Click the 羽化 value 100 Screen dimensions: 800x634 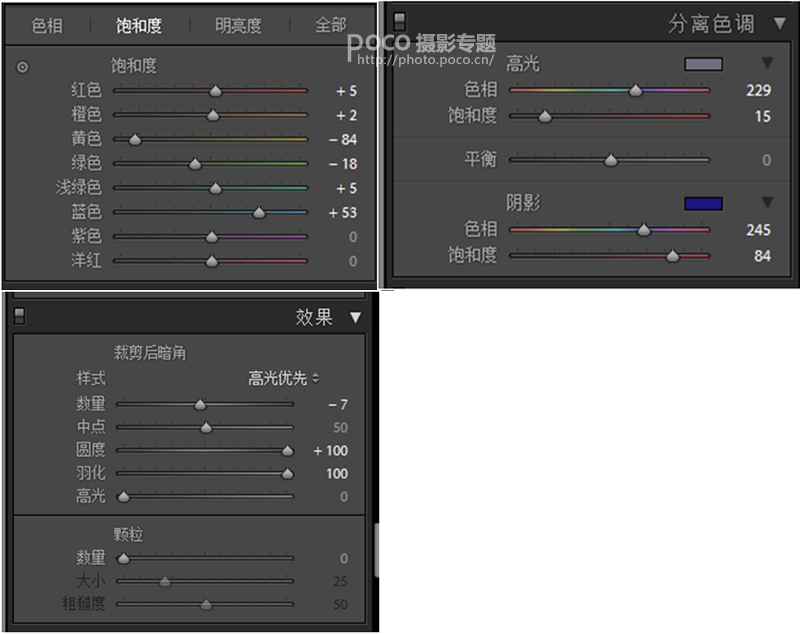[x=337, y=474]
